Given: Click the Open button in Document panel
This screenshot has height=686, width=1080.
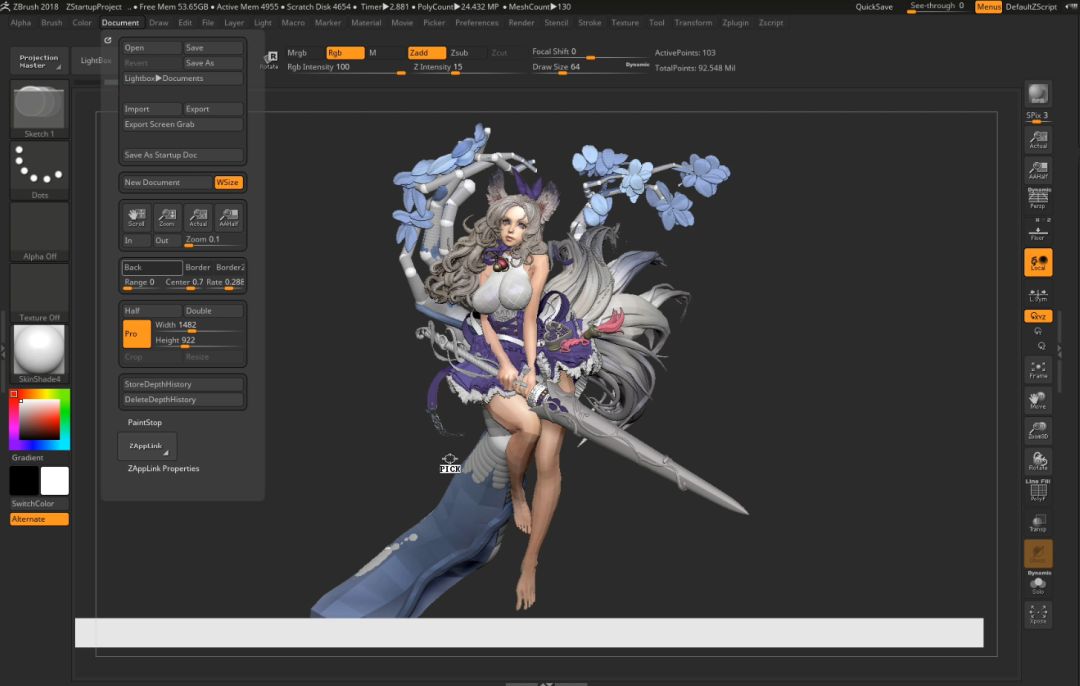Looking at the screenshot, I should pyautogui.click(x=151, y=48).
